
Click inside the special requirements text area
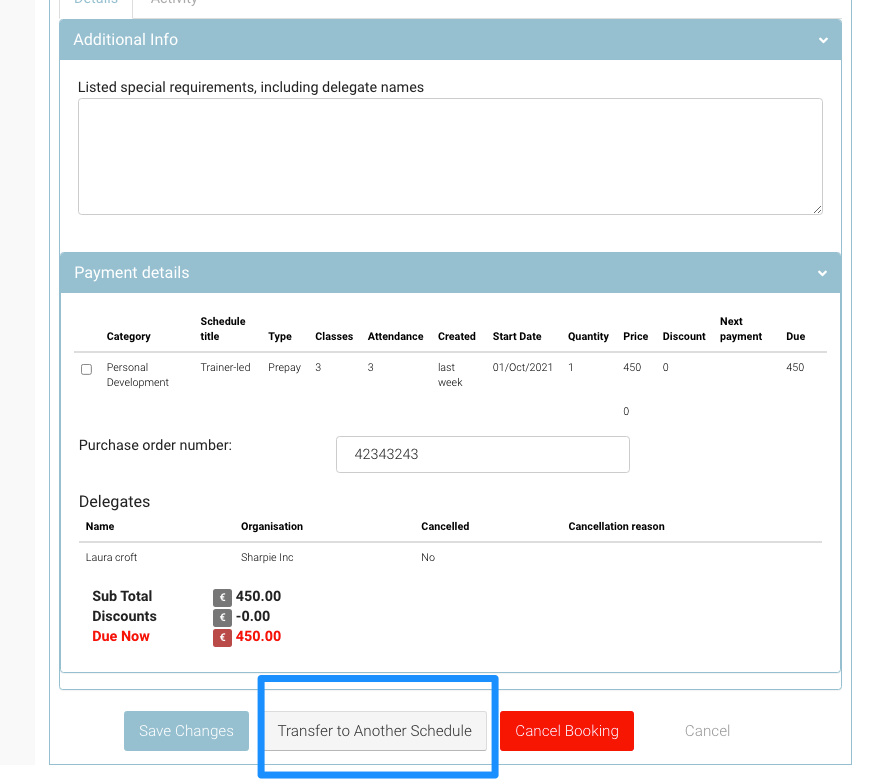(x=450, y=156)
